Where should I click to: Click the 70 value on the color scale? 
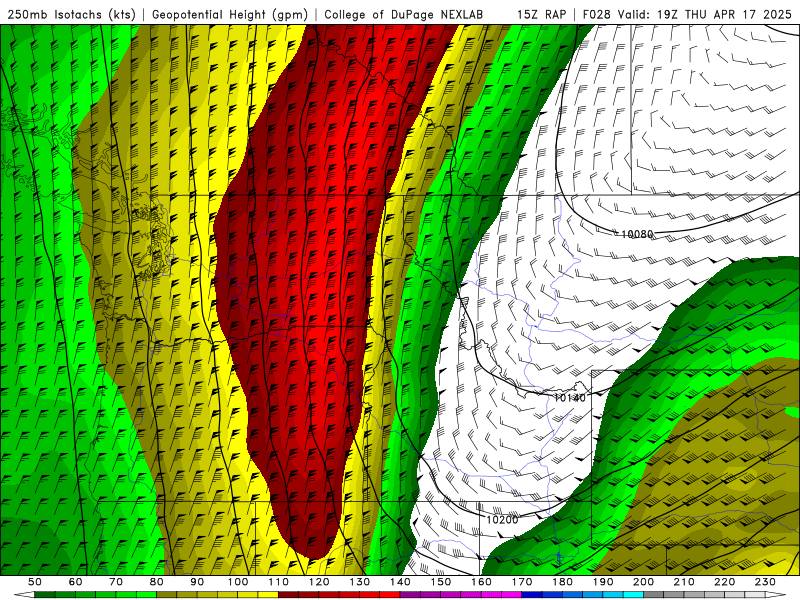click(116, 582)
